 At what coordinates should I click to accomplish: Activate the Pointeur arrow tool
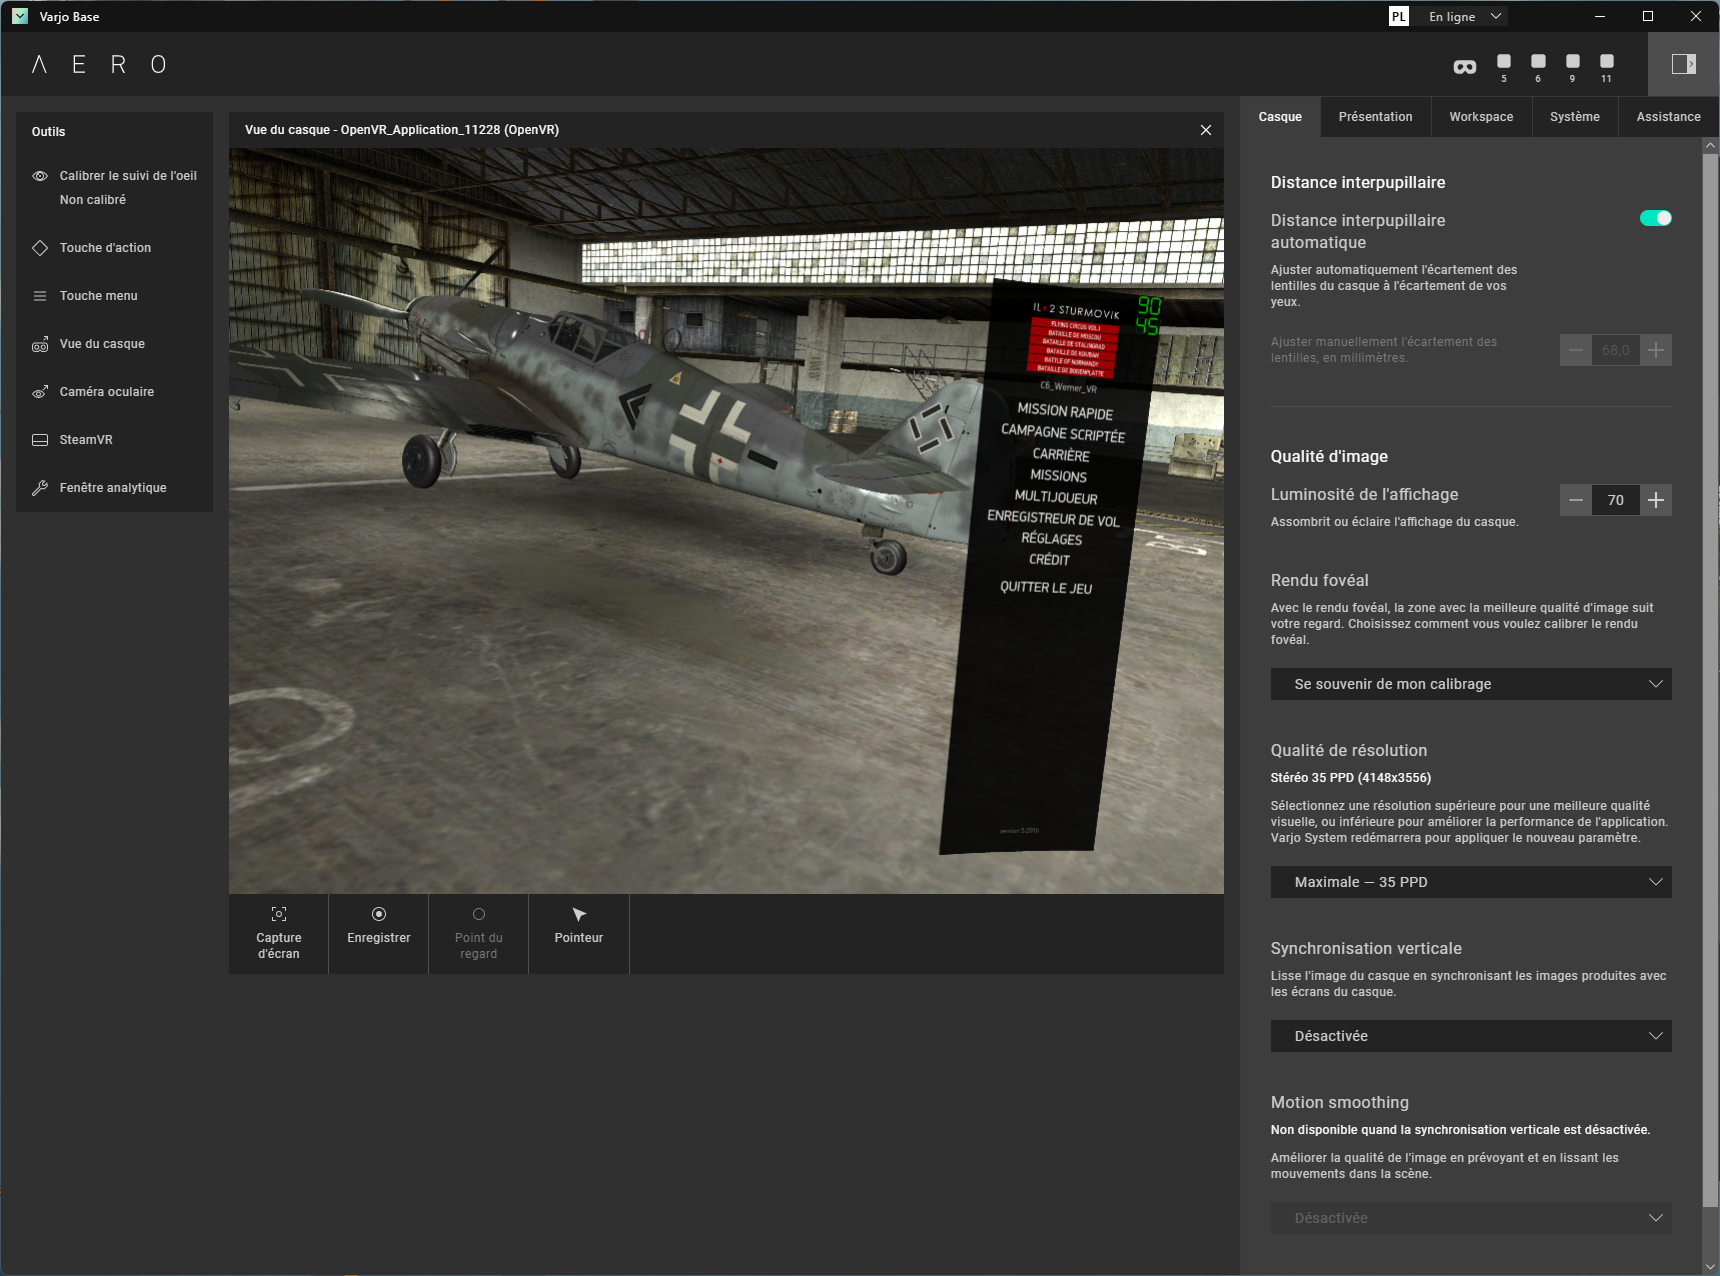[578, 925]
